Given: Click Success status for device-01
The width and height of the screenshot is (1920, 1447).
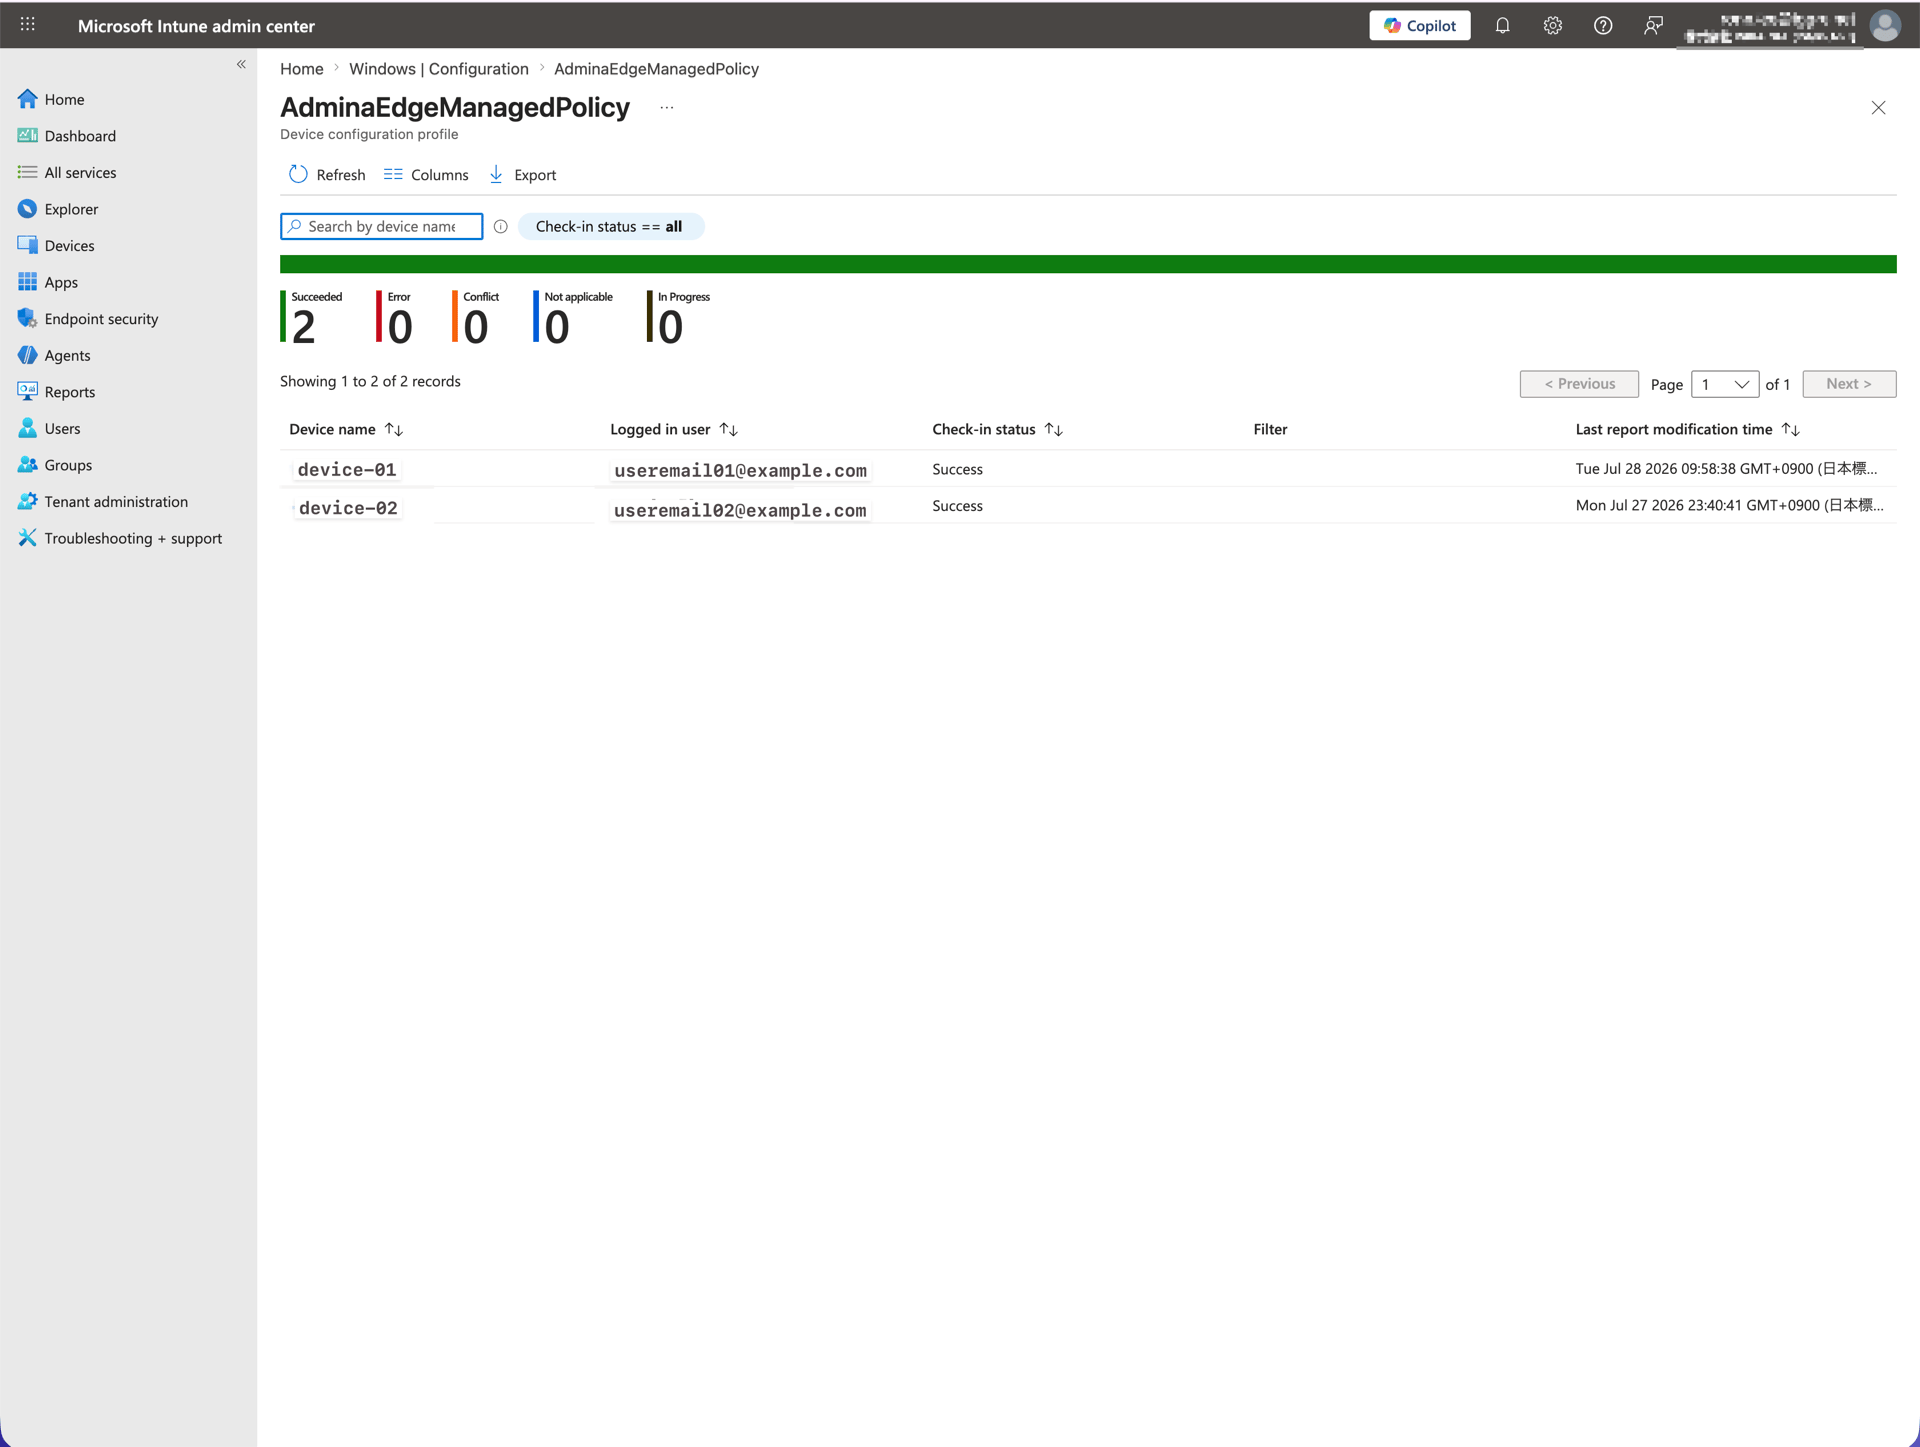Looking at the screenshot, I should pyautogui.click(x=957, y=470).
